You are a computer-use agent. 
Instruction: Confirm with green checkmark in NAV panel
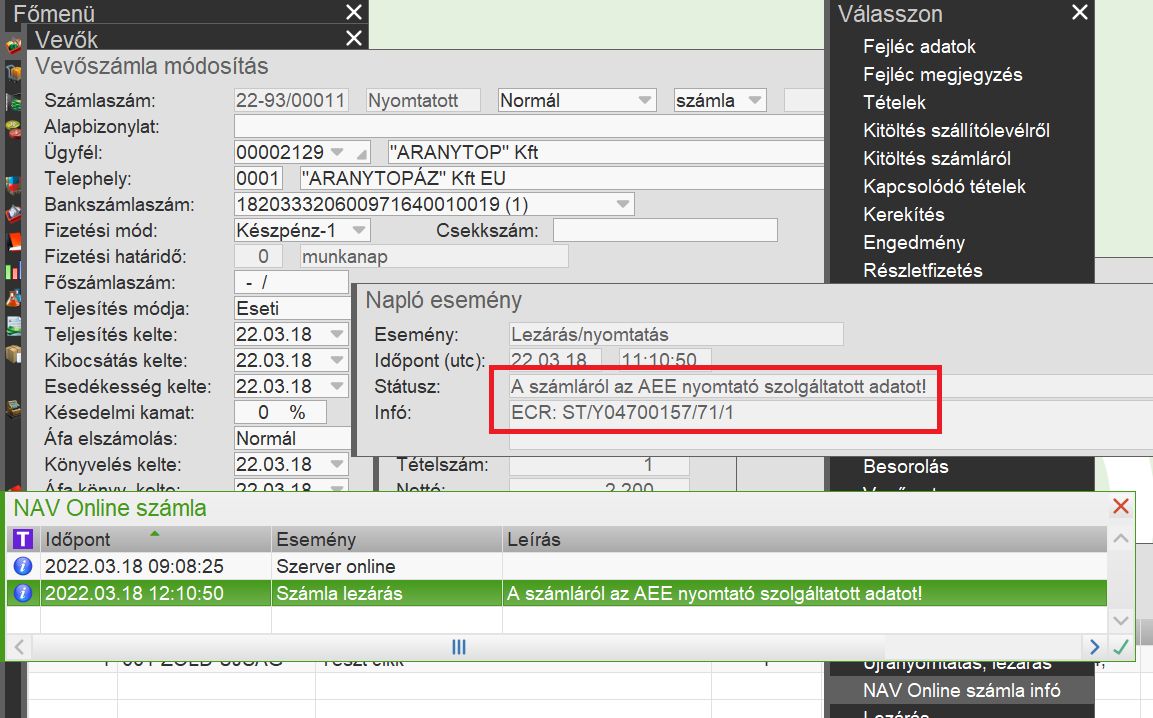tap(1121, 647)
